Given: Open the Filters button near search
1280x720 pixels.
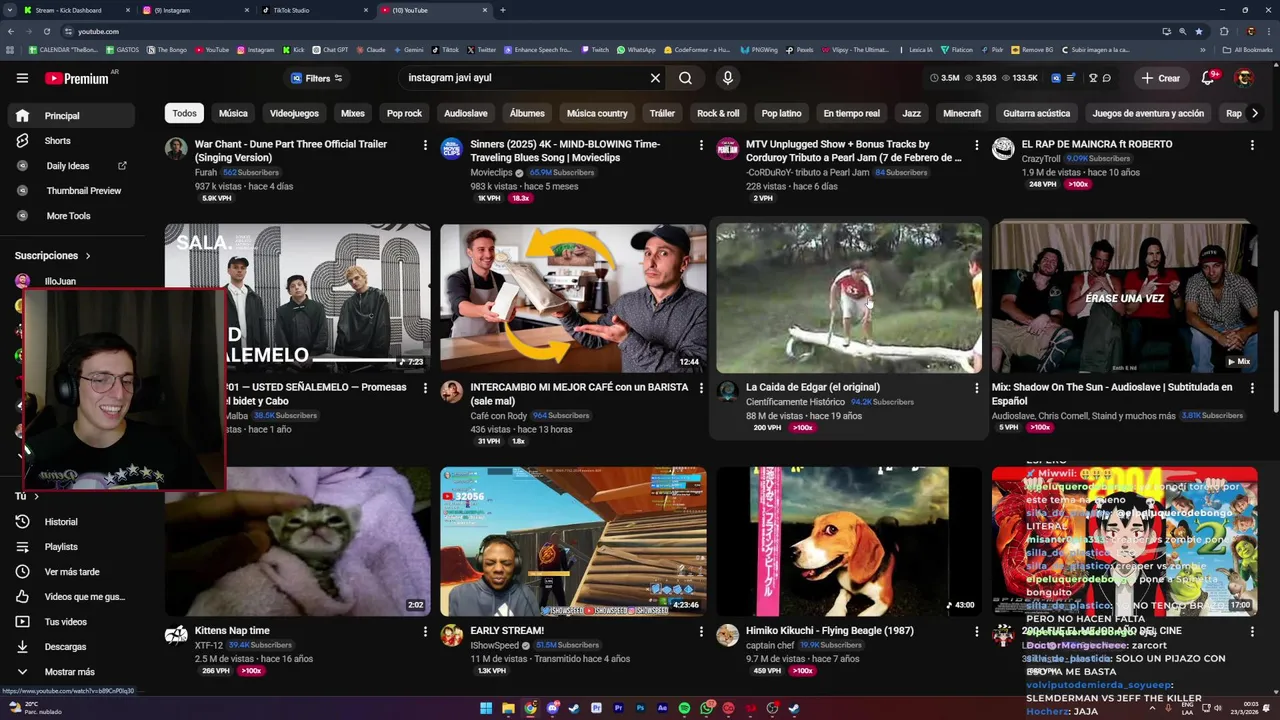Looking at the screenshot, I should click(x=317, y=78).
